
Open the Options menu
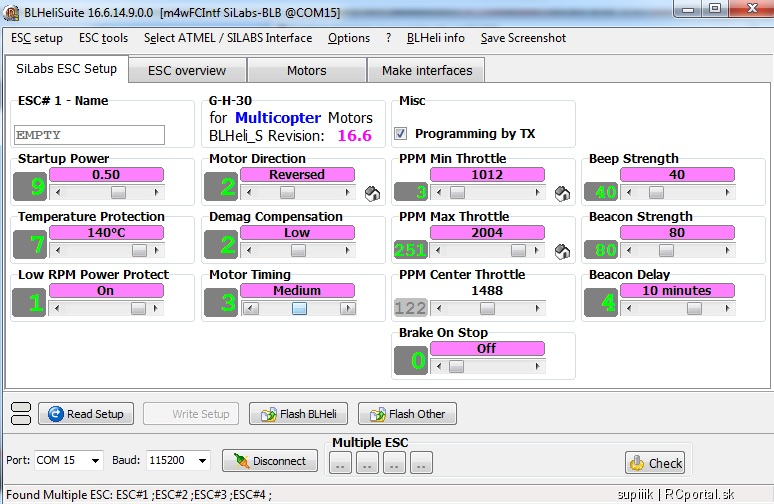(349, 38)
